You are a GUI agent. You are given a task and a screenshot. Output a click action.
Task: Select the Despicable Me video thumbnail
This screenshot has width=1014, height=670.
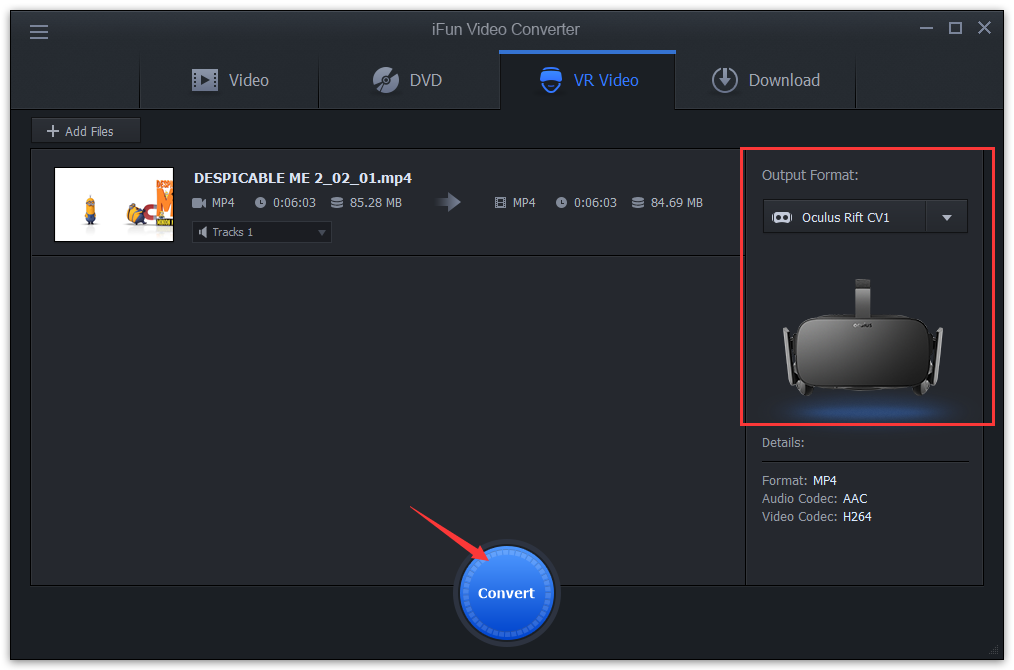click(x=114, y=204)
